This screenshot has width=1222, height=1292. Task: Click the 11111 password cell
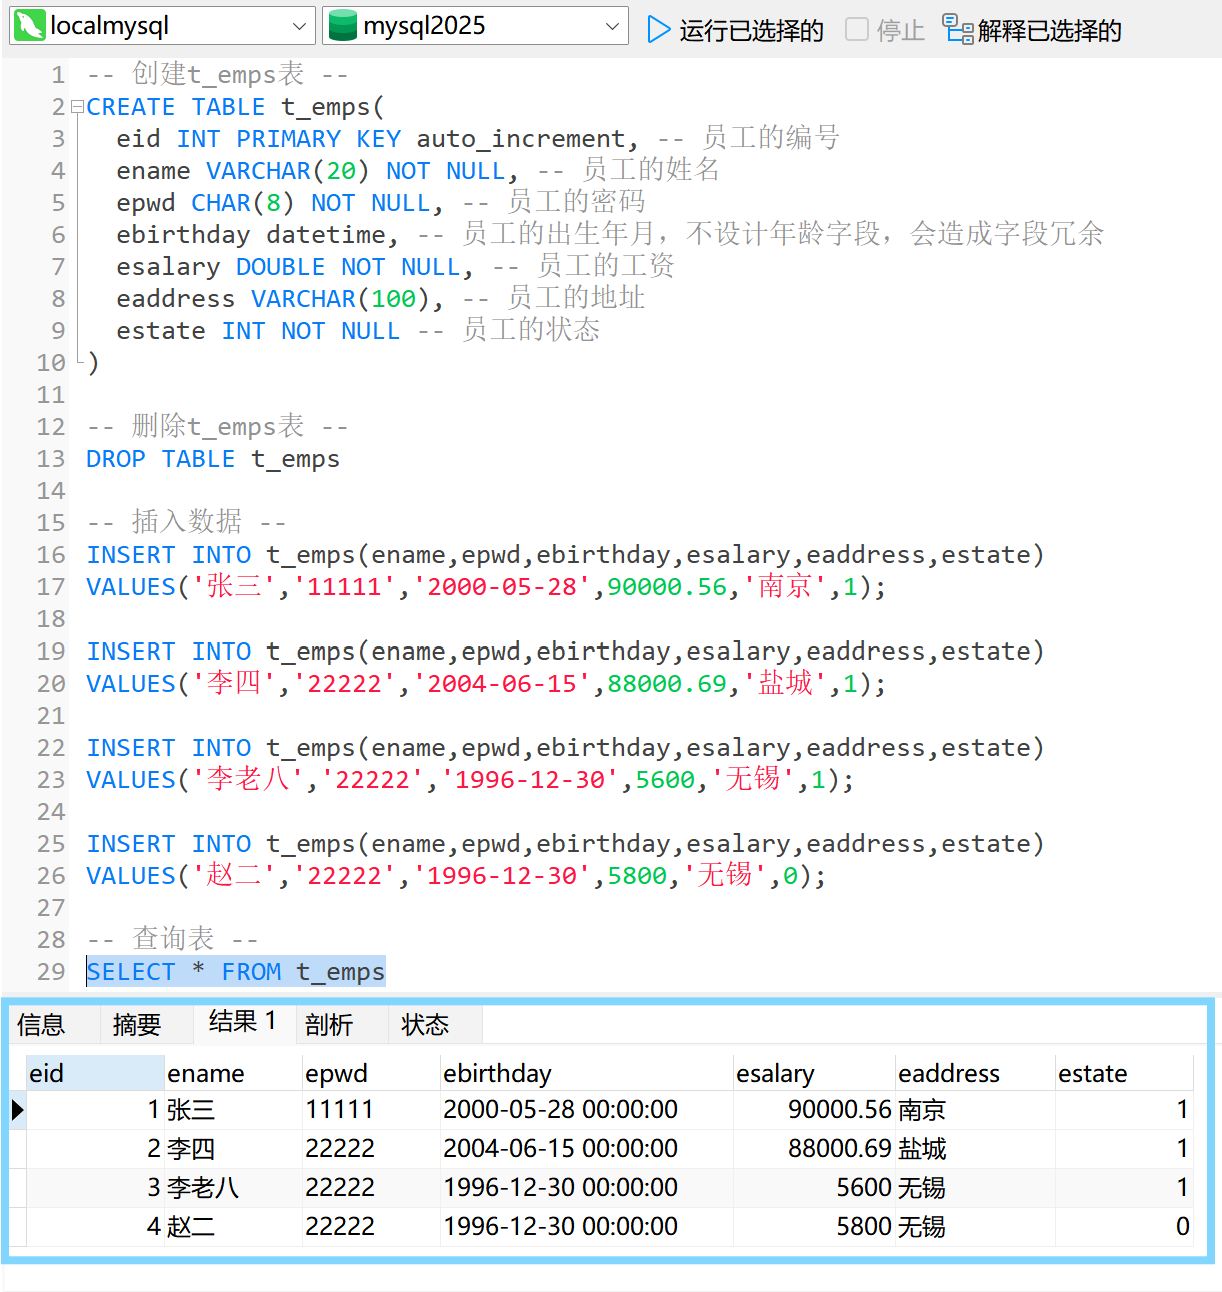371,1110
